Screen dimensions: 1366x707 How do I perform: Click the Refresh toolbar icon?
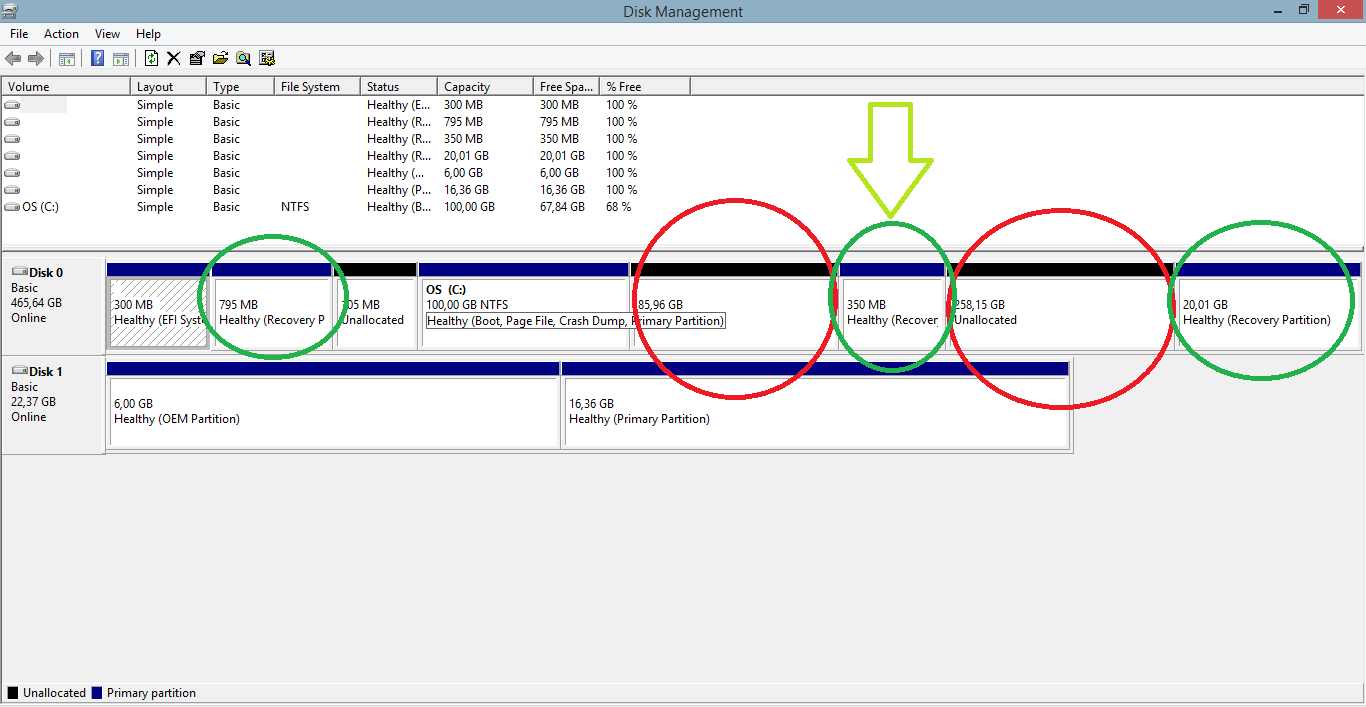point(152,59)
